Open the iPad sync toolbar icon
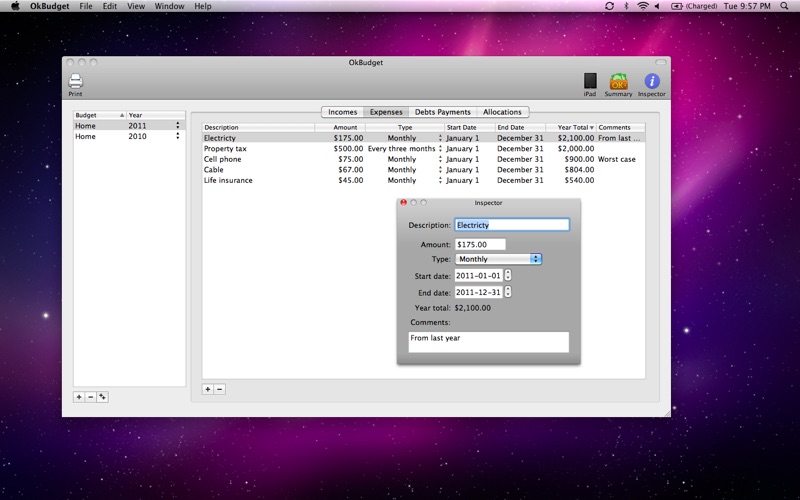 click(x=590, y=84)
